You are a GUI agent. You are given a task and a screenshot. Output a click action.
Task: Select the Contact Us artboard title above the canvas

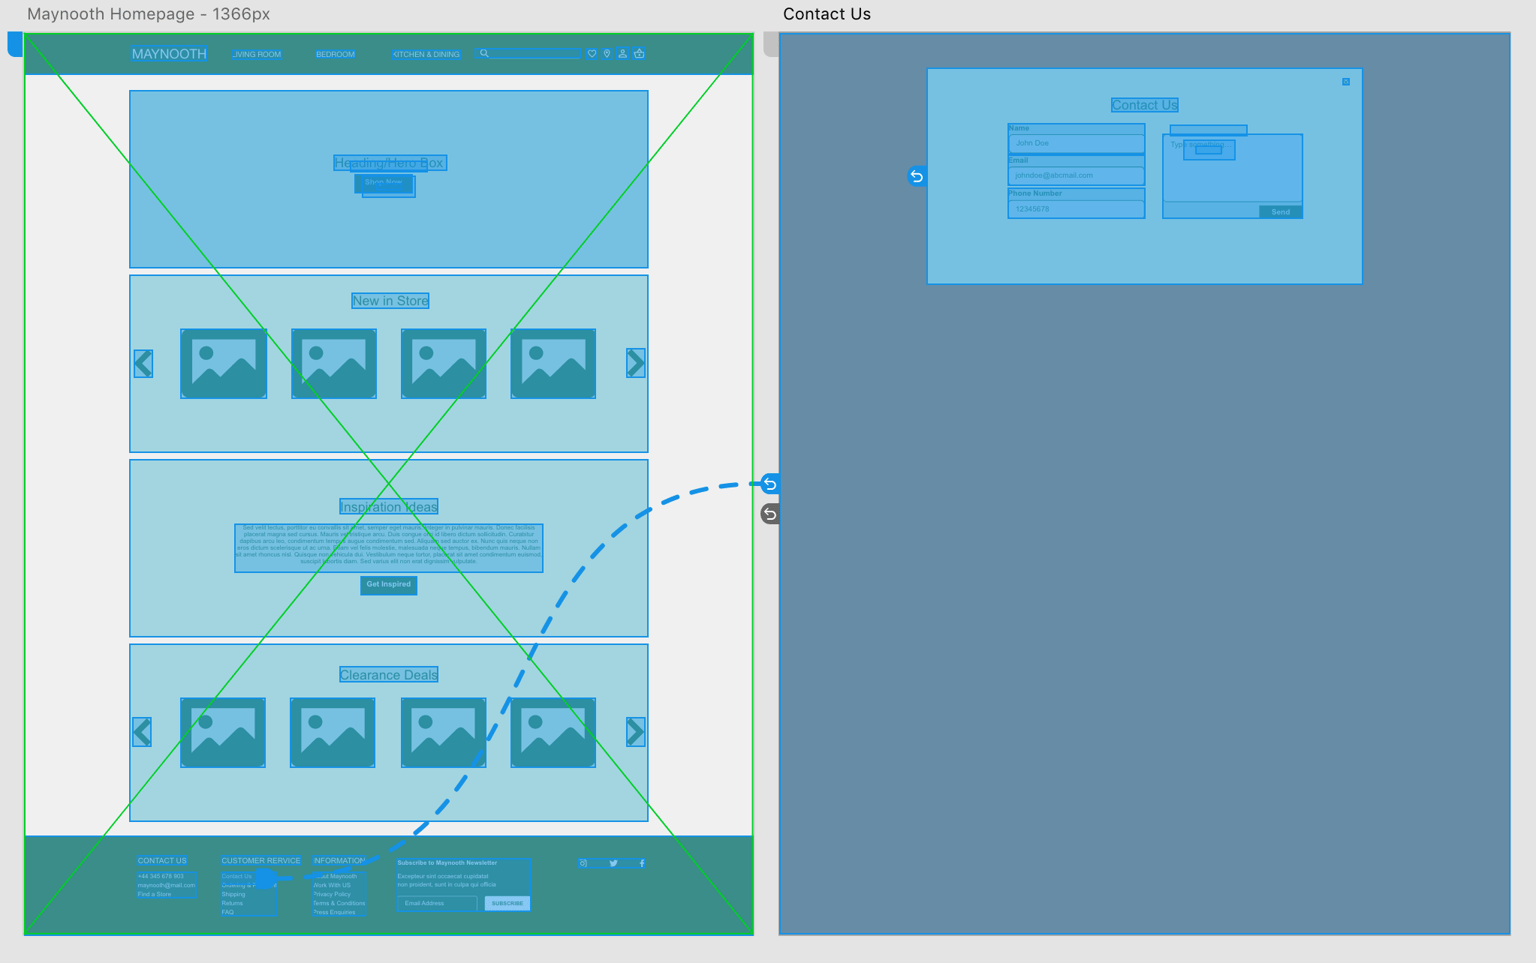827,14
